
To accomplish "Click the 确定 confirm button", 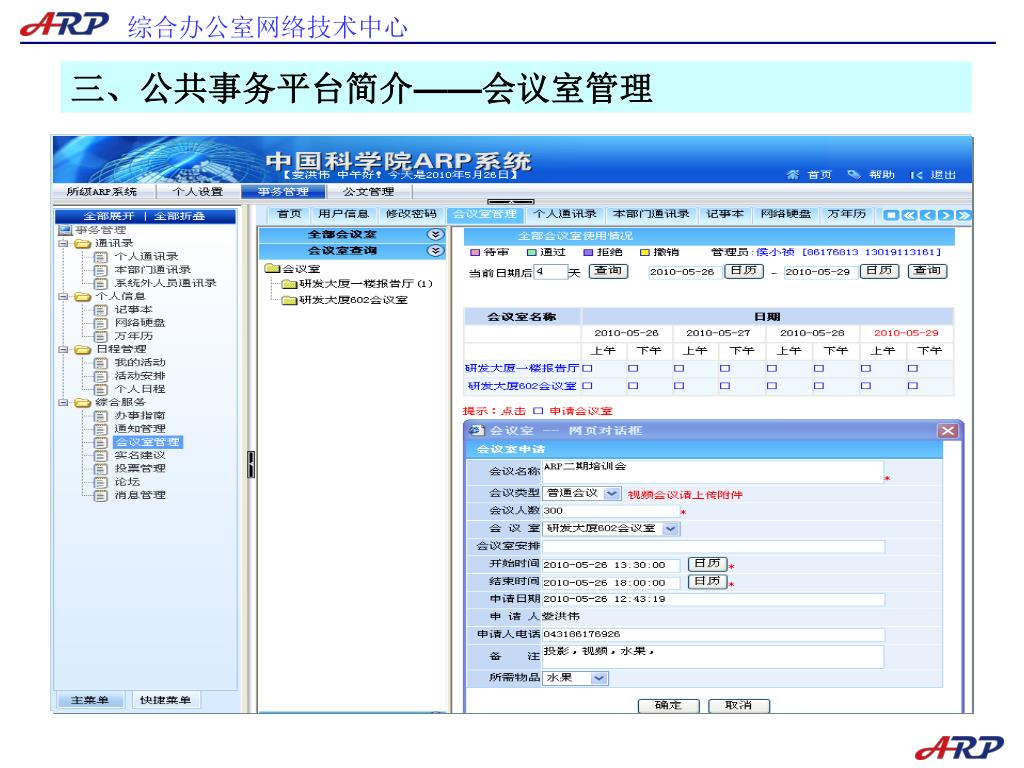I will [x=668, y=705].
